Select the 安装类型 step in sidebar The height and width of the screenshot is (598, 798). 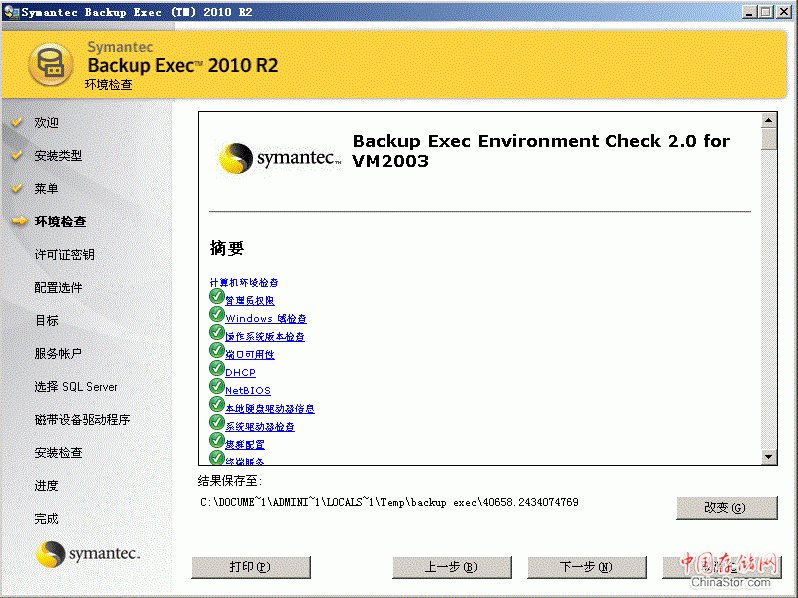(58, 155)
